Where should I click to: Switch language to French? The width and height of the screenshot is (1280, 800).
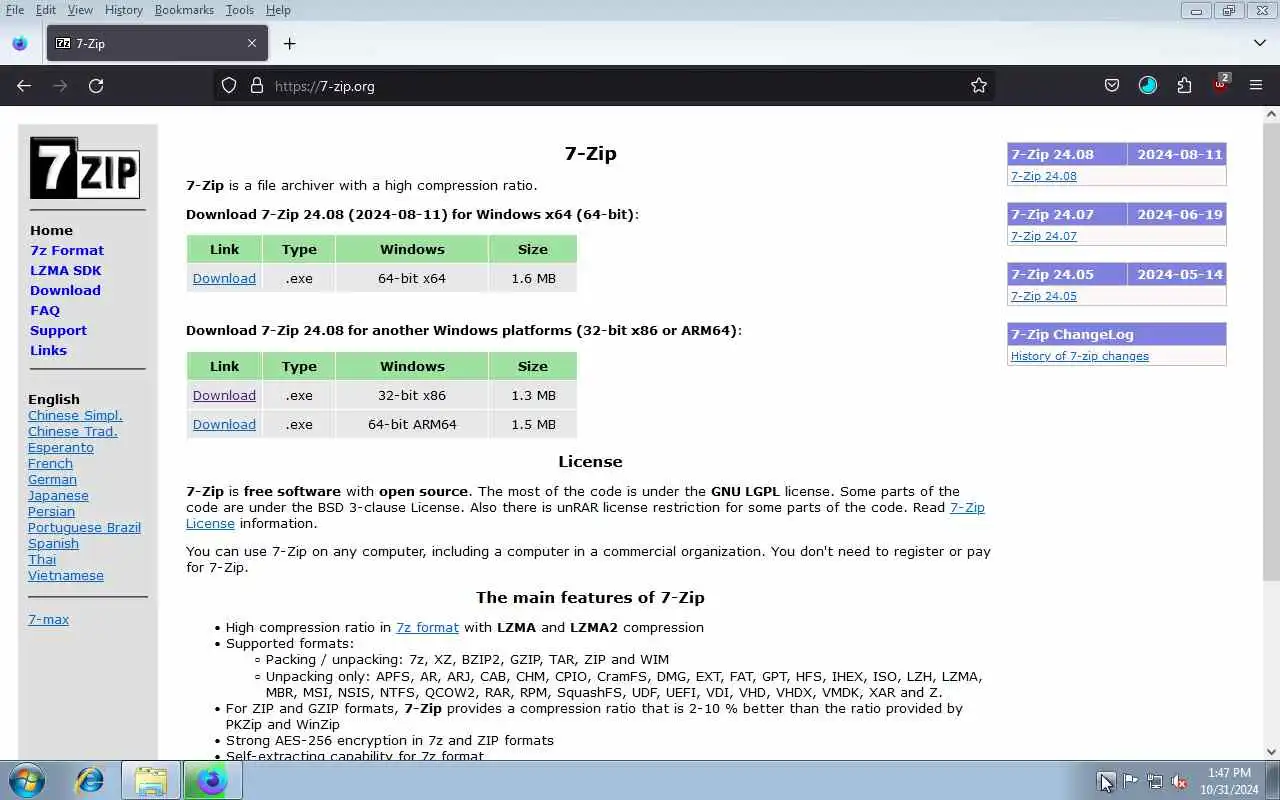click(50, 463)
